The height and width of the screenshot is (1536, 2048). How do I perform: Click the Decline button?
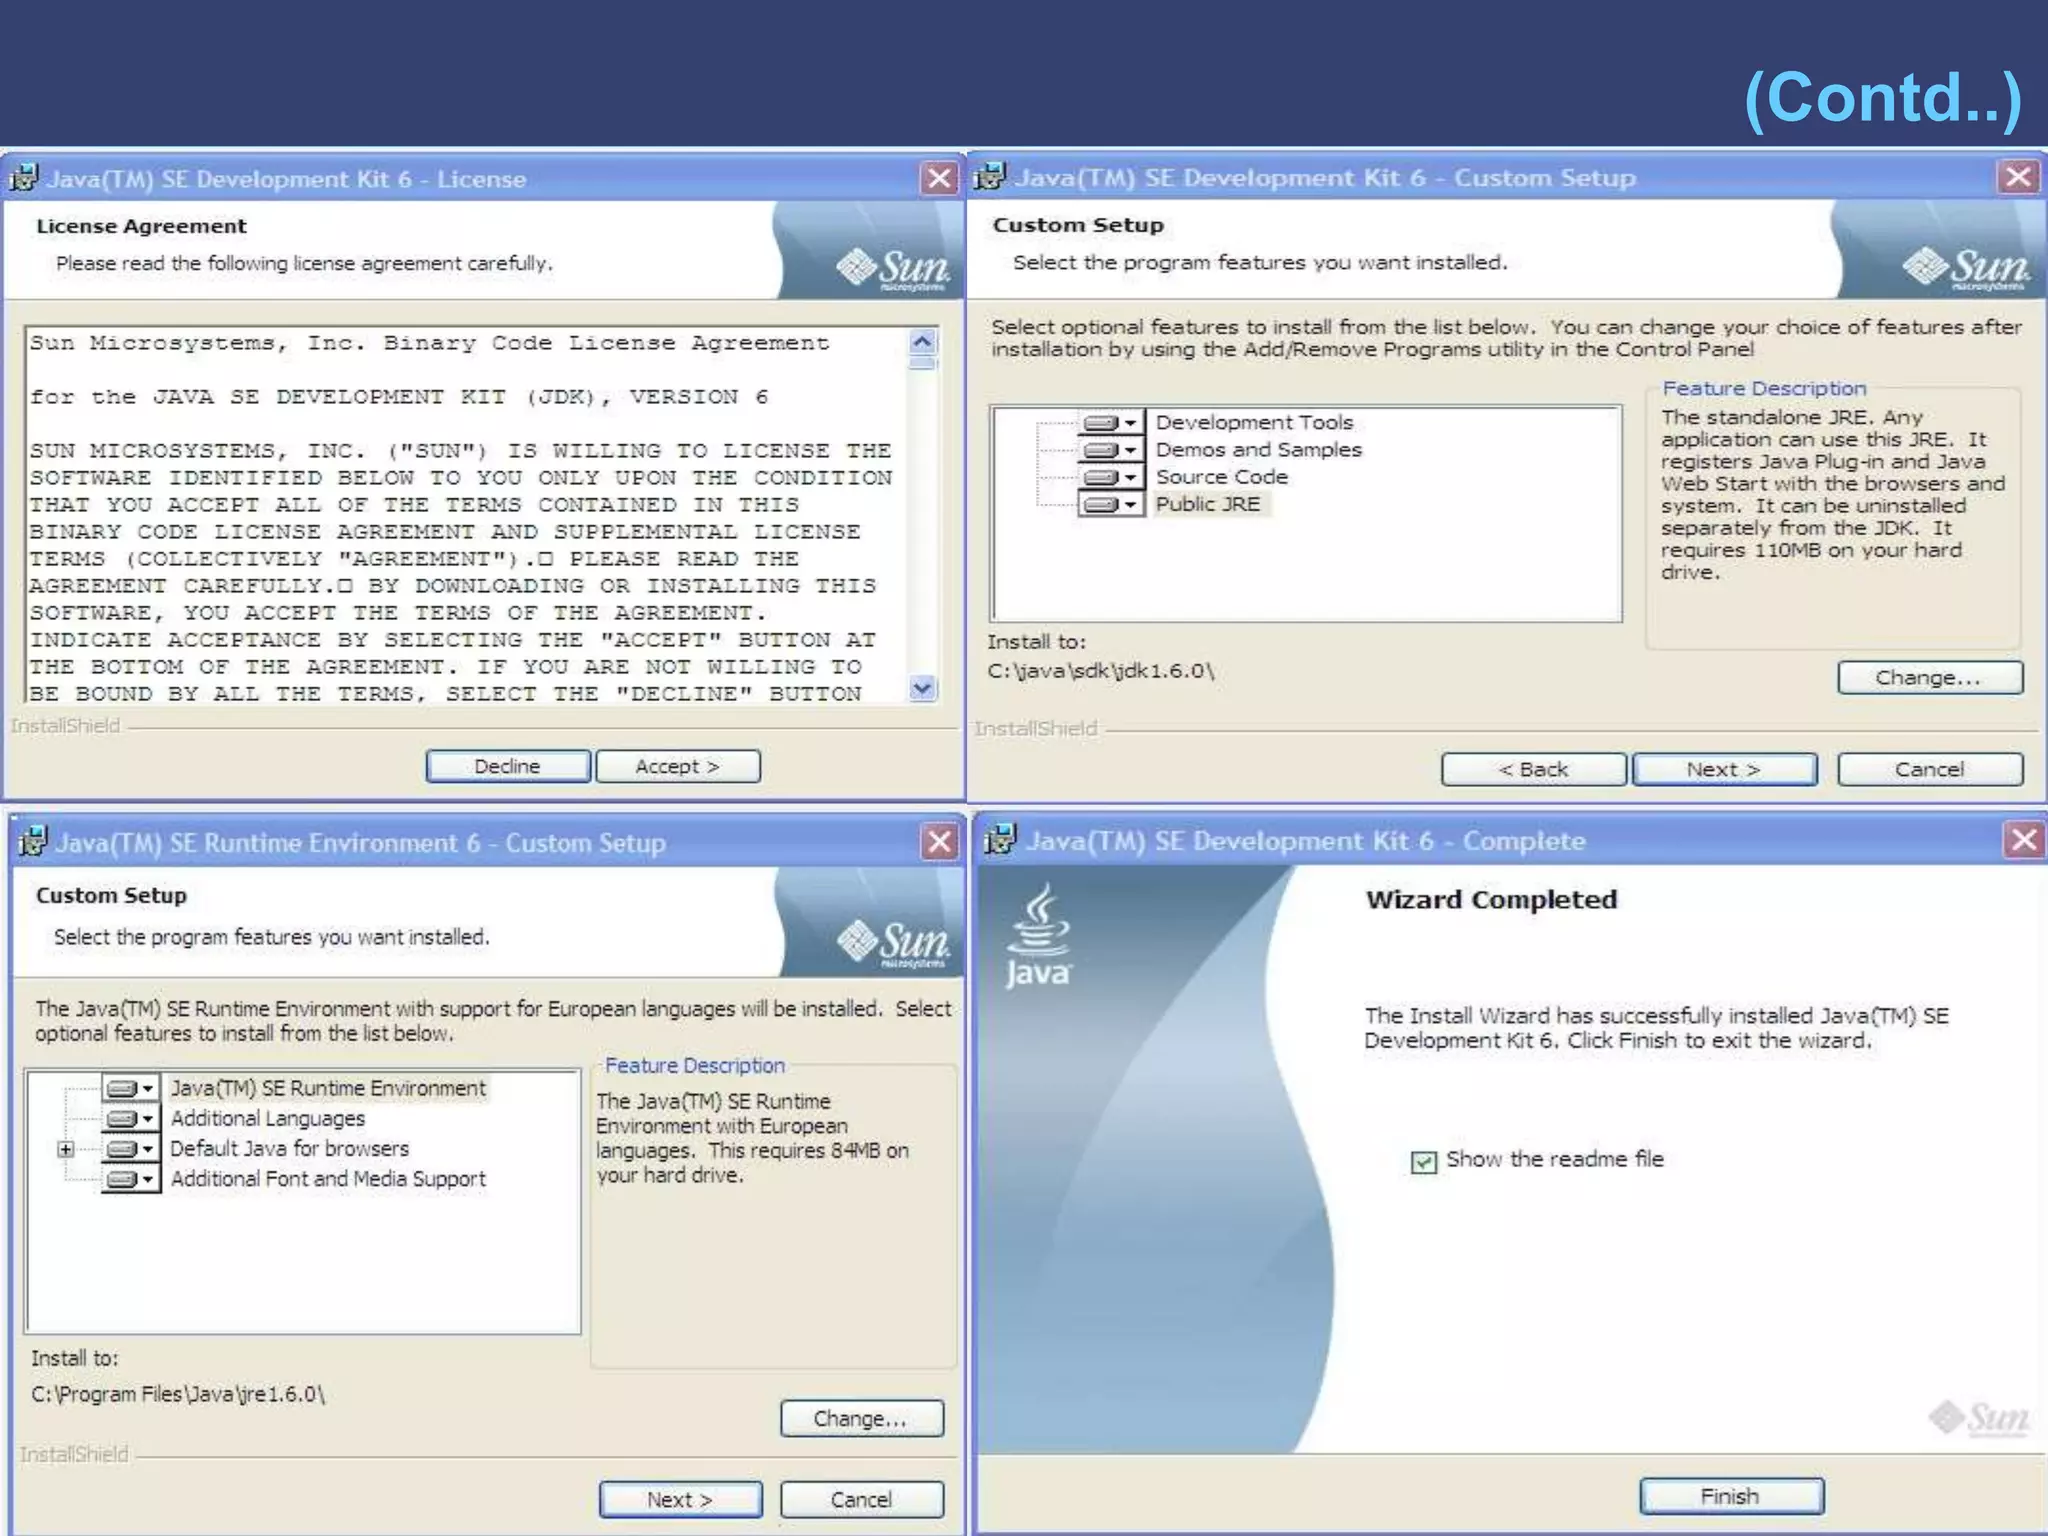(x=507, y=766)
